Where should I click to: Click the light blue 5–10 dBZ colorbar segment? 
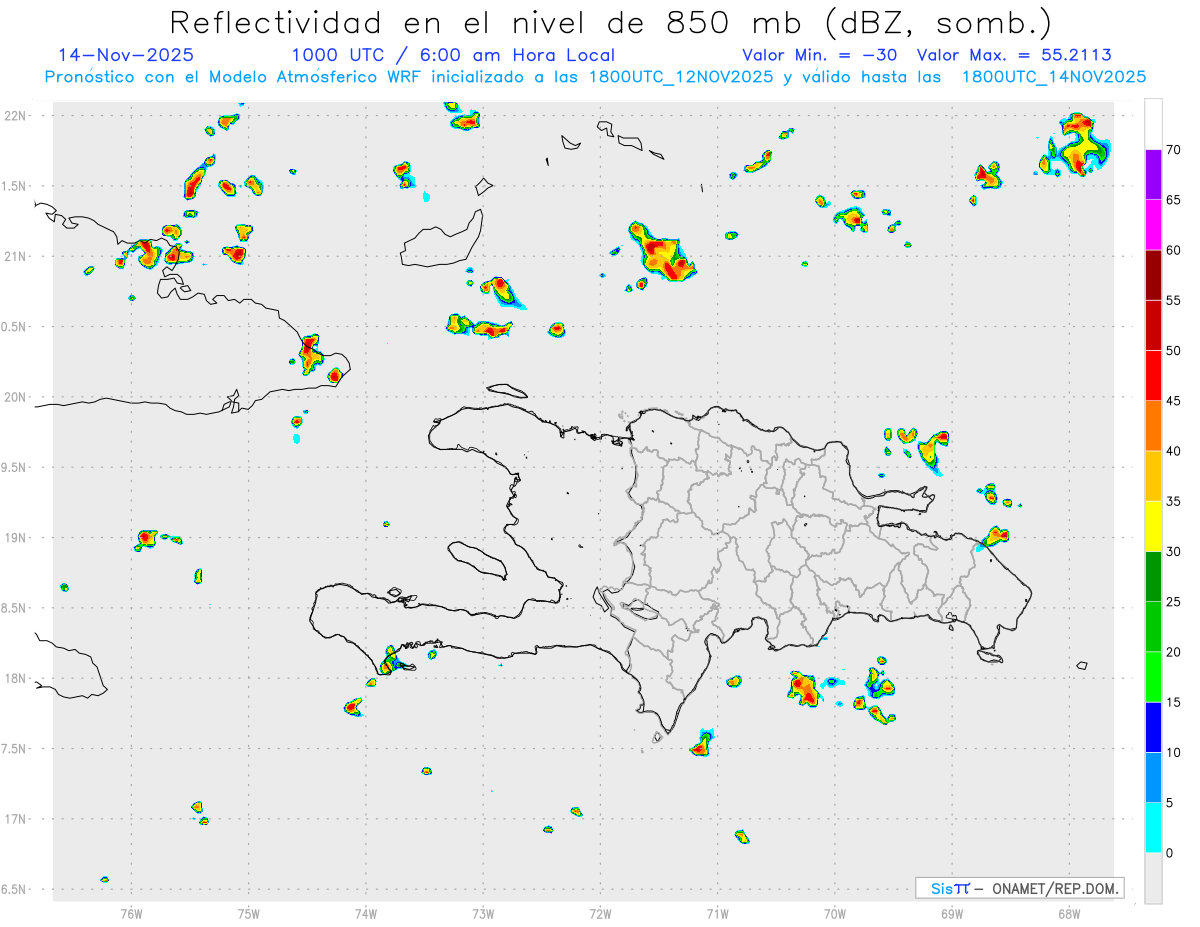click(1153, 778)
